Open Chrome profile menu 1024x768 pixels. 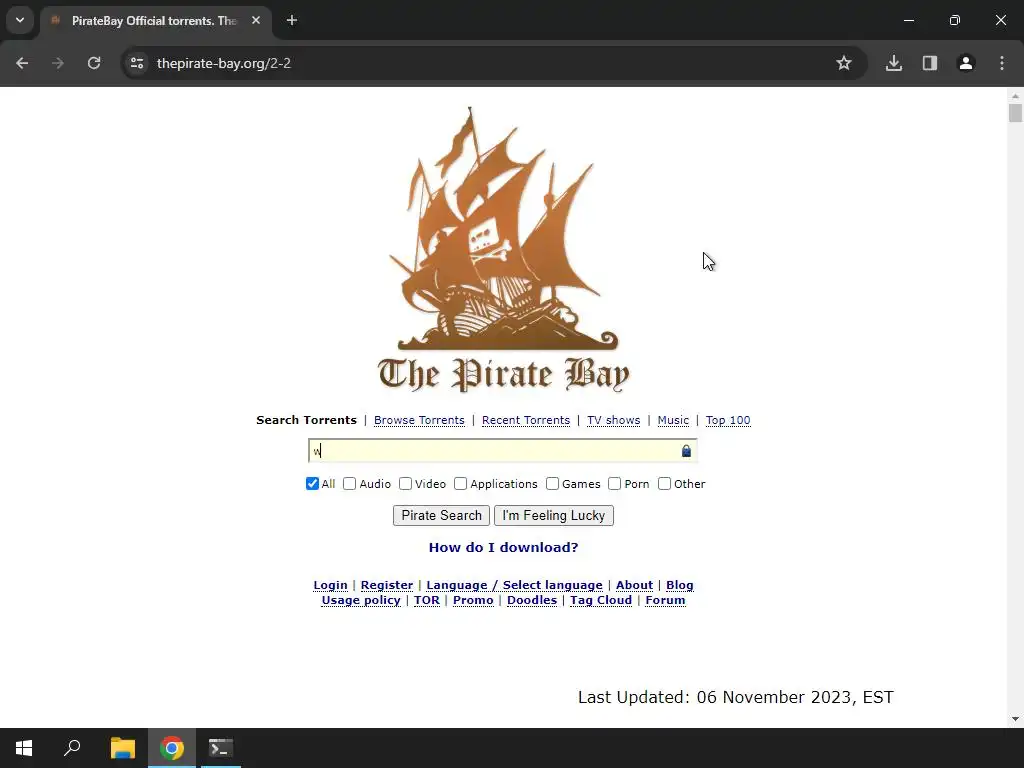point(966,63)
